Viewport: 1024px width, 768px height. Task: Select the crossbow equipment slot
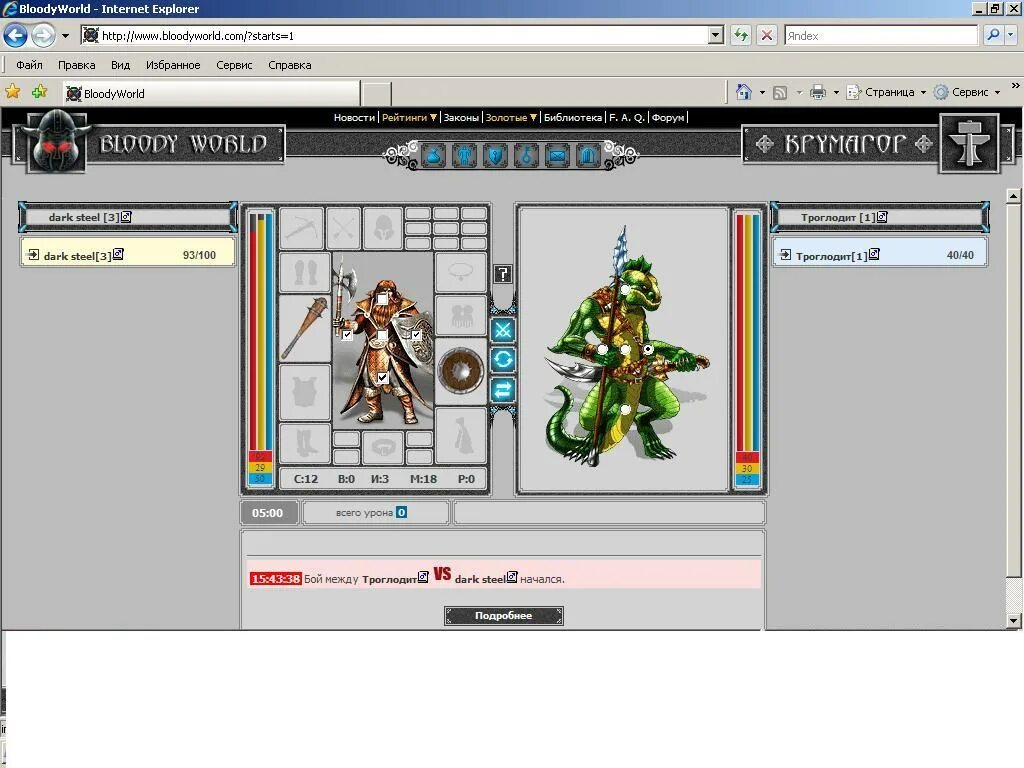pos(302,229)
